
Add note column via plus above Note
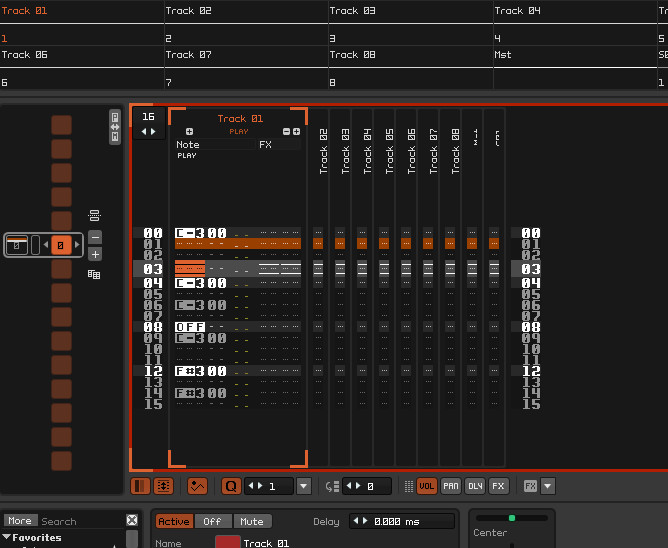[x=189, y=132]
